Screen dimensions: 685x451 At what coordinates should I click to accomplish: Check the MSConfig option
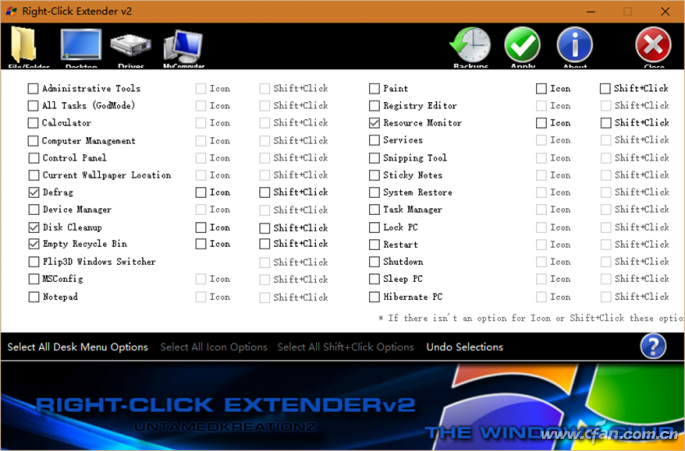[x=33, y=279]
